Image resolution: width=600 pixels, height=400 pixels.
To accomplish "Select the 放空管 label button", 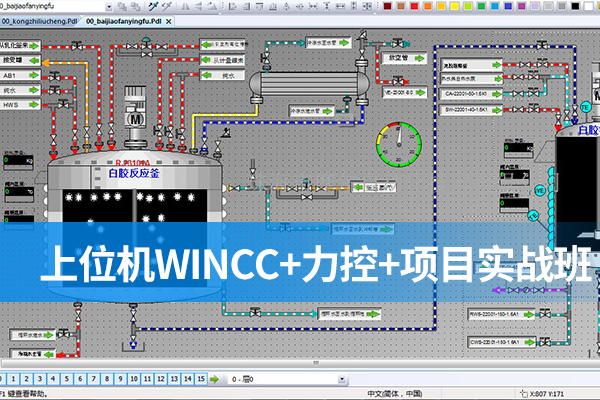I will tap(404, 58).
